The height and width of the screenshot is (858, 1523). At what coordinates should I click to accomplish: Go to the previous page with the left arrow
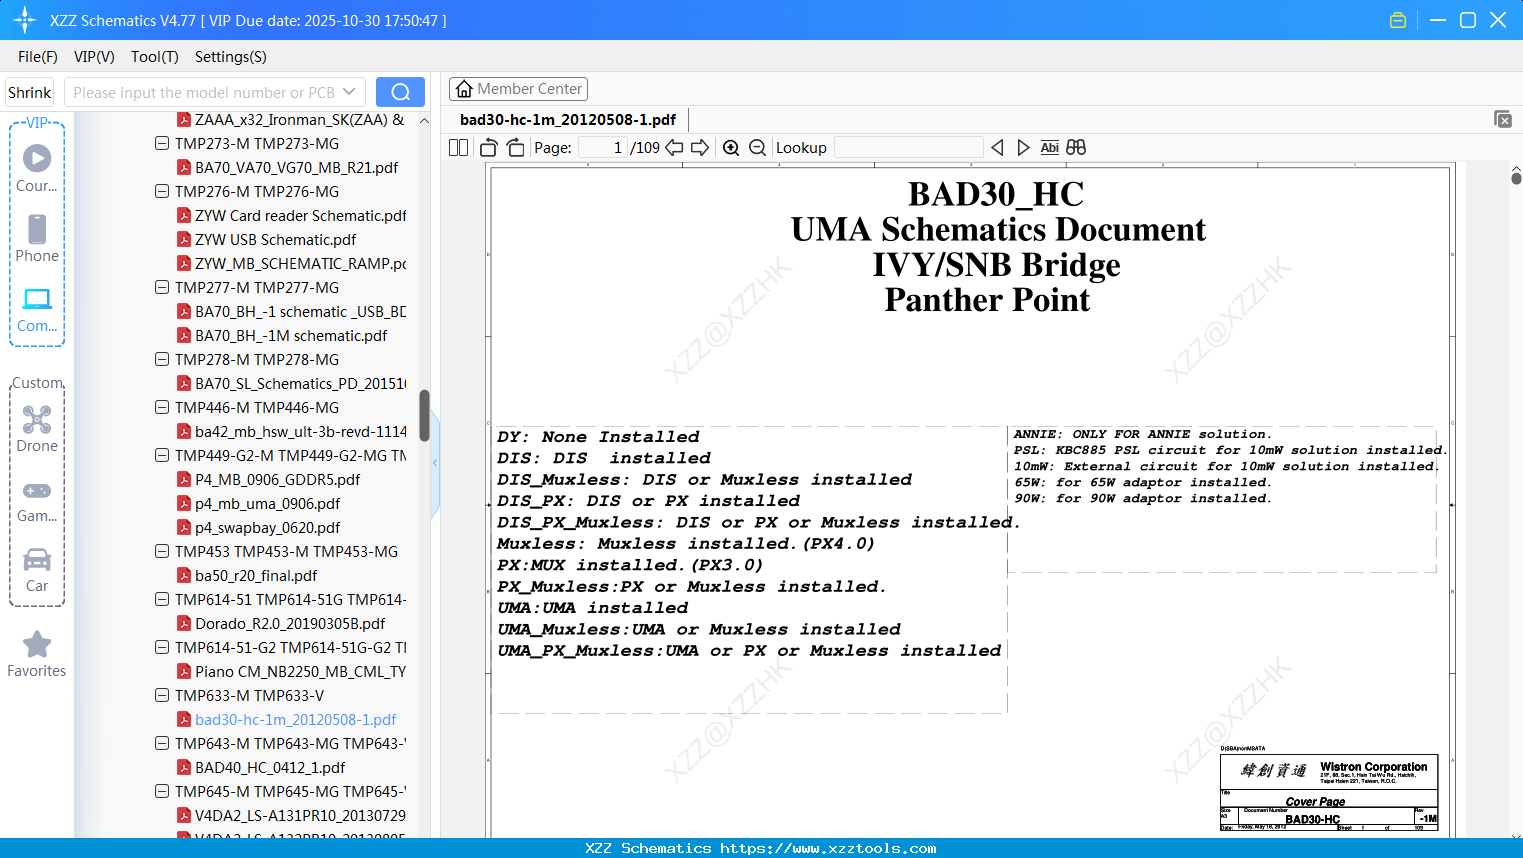click(674, 148)
